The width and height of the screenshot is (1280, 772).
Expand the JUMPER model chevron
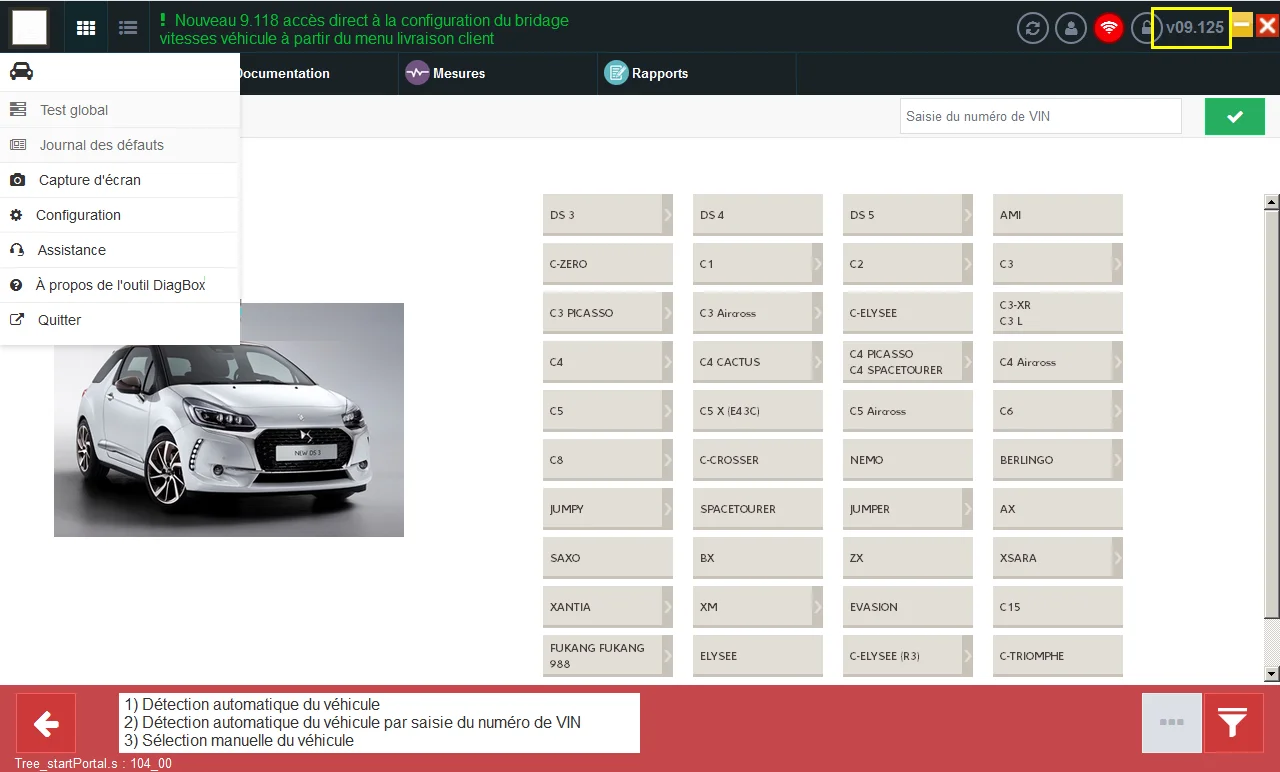point(968,509)
